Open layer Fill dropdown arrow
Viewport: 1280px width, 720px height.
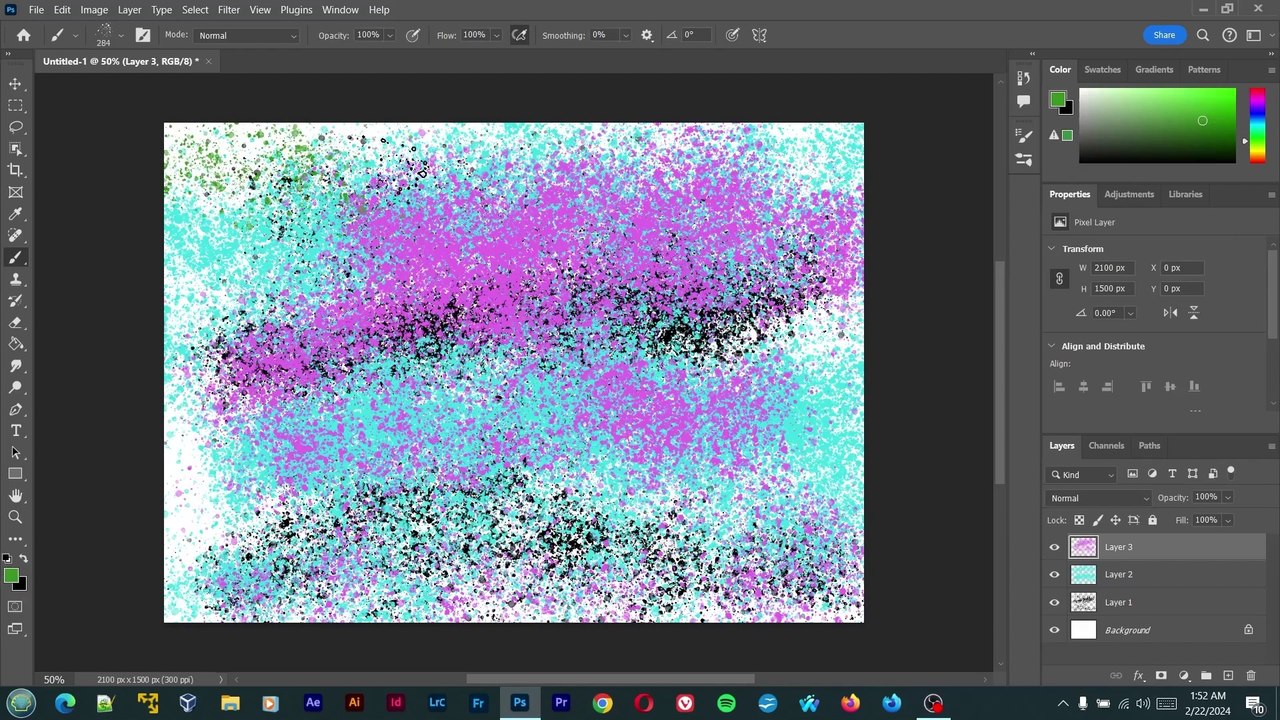click(1228, 520)
